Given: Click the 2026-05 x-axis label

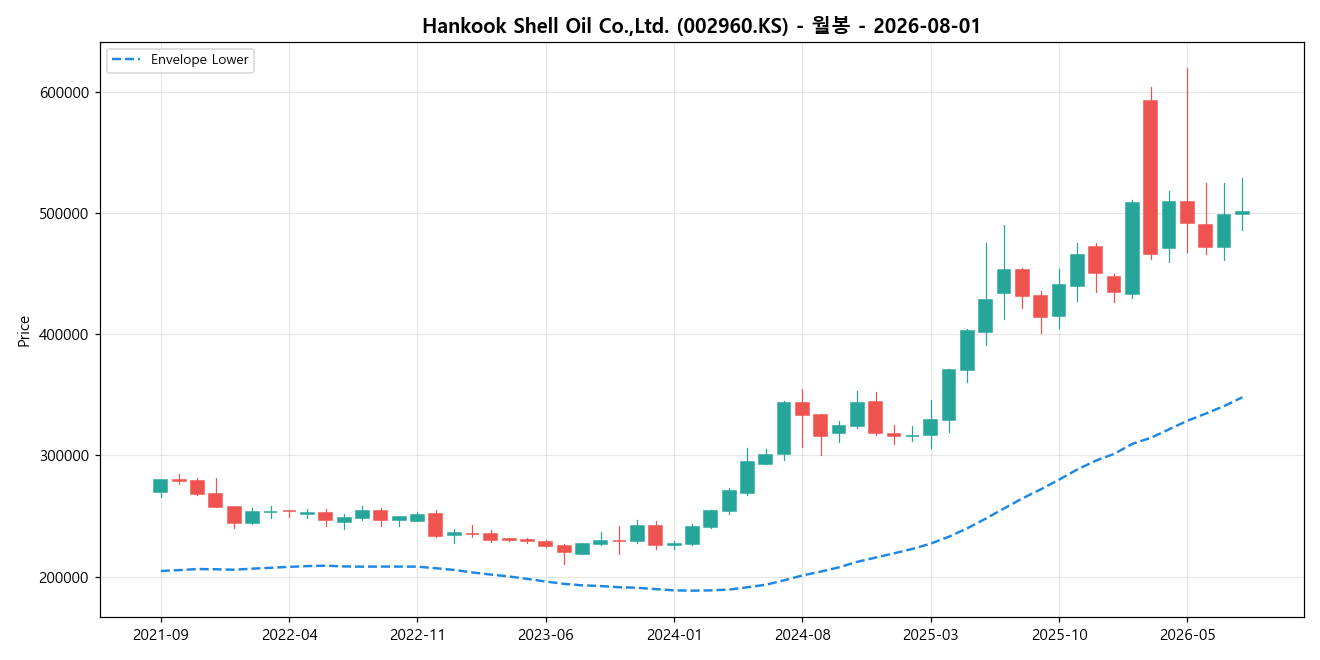Looking at the screenshot, I should [1187, 634].
